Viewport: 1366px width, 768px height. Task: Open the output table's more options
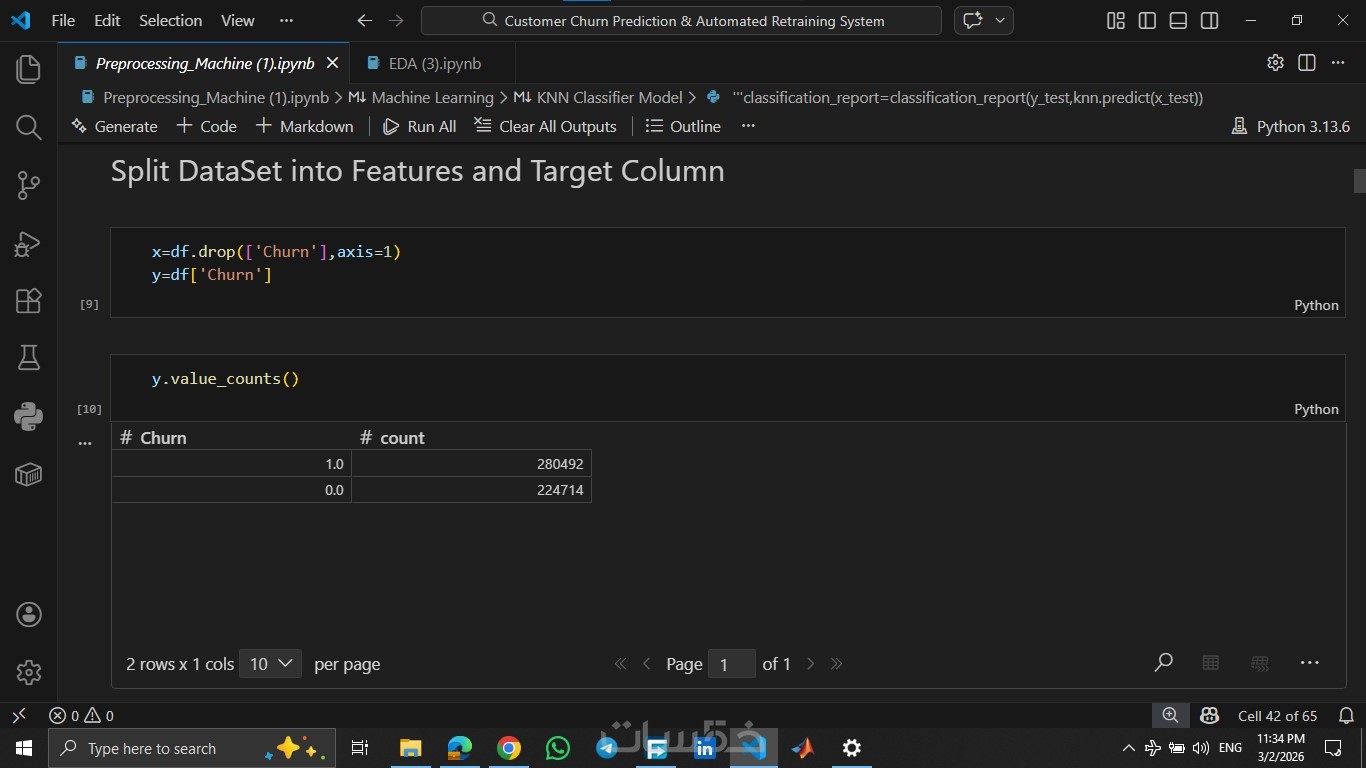(x=1310, y=662)
